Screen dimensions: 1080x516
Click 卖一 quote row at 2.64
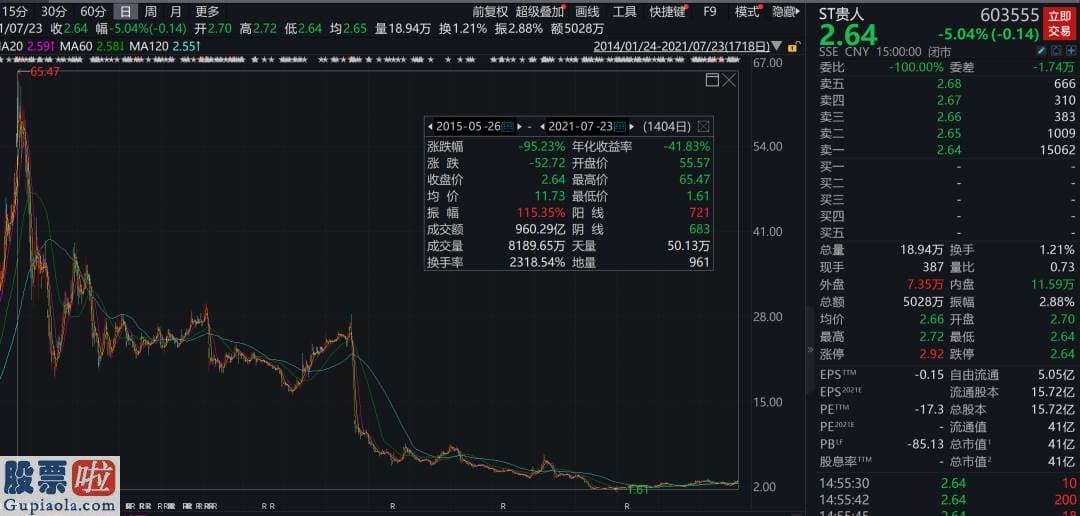pyautogui.click(x=947, y=149)
